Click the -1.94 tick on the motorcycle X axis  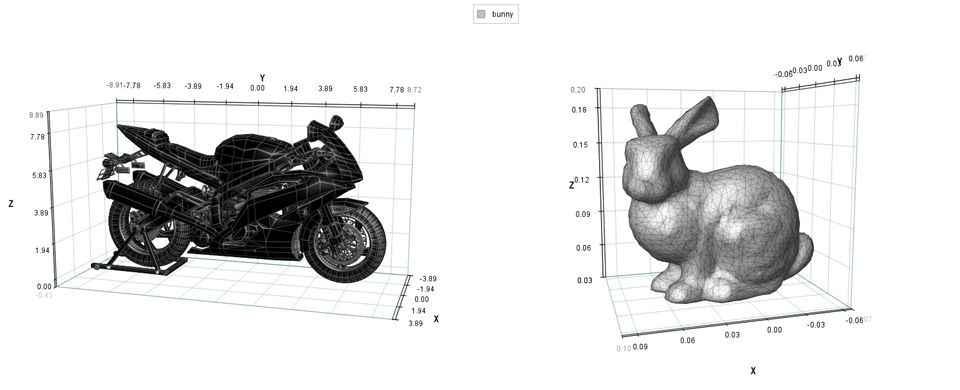coord(426,289)
